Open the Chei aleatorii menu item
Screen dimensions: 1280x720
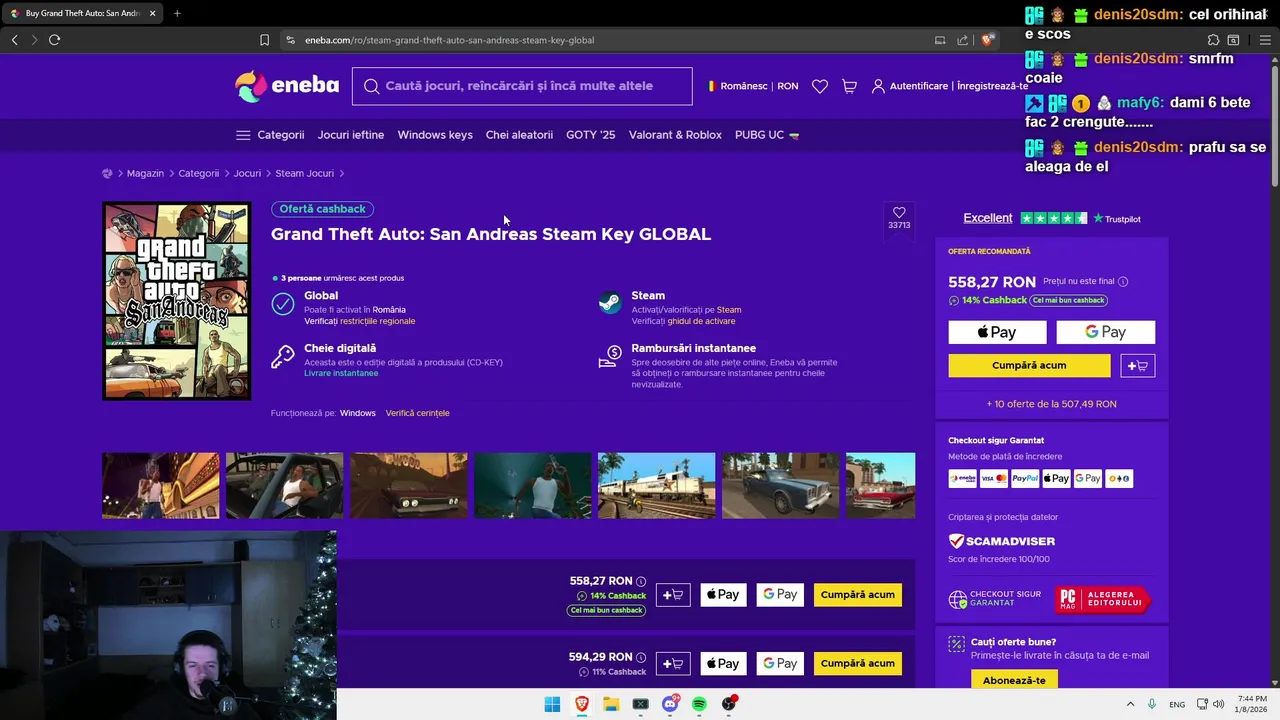[x=519, y=135]
